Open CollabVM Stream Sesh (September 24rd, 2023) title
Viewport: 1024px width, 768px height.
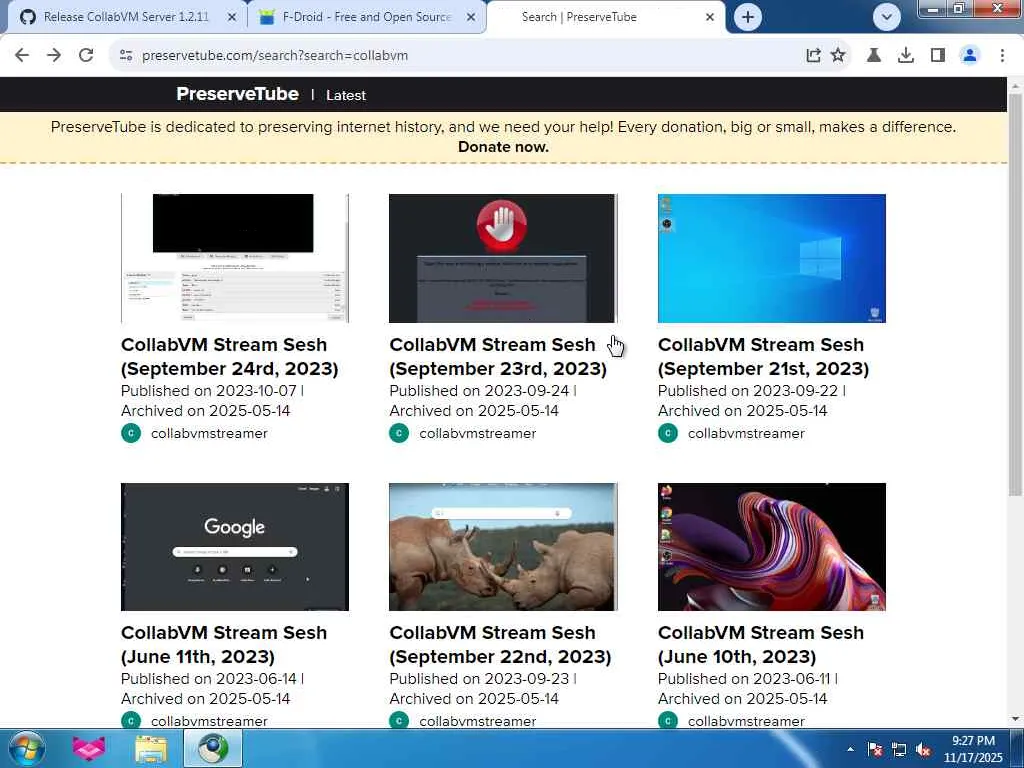pos(229,357)
